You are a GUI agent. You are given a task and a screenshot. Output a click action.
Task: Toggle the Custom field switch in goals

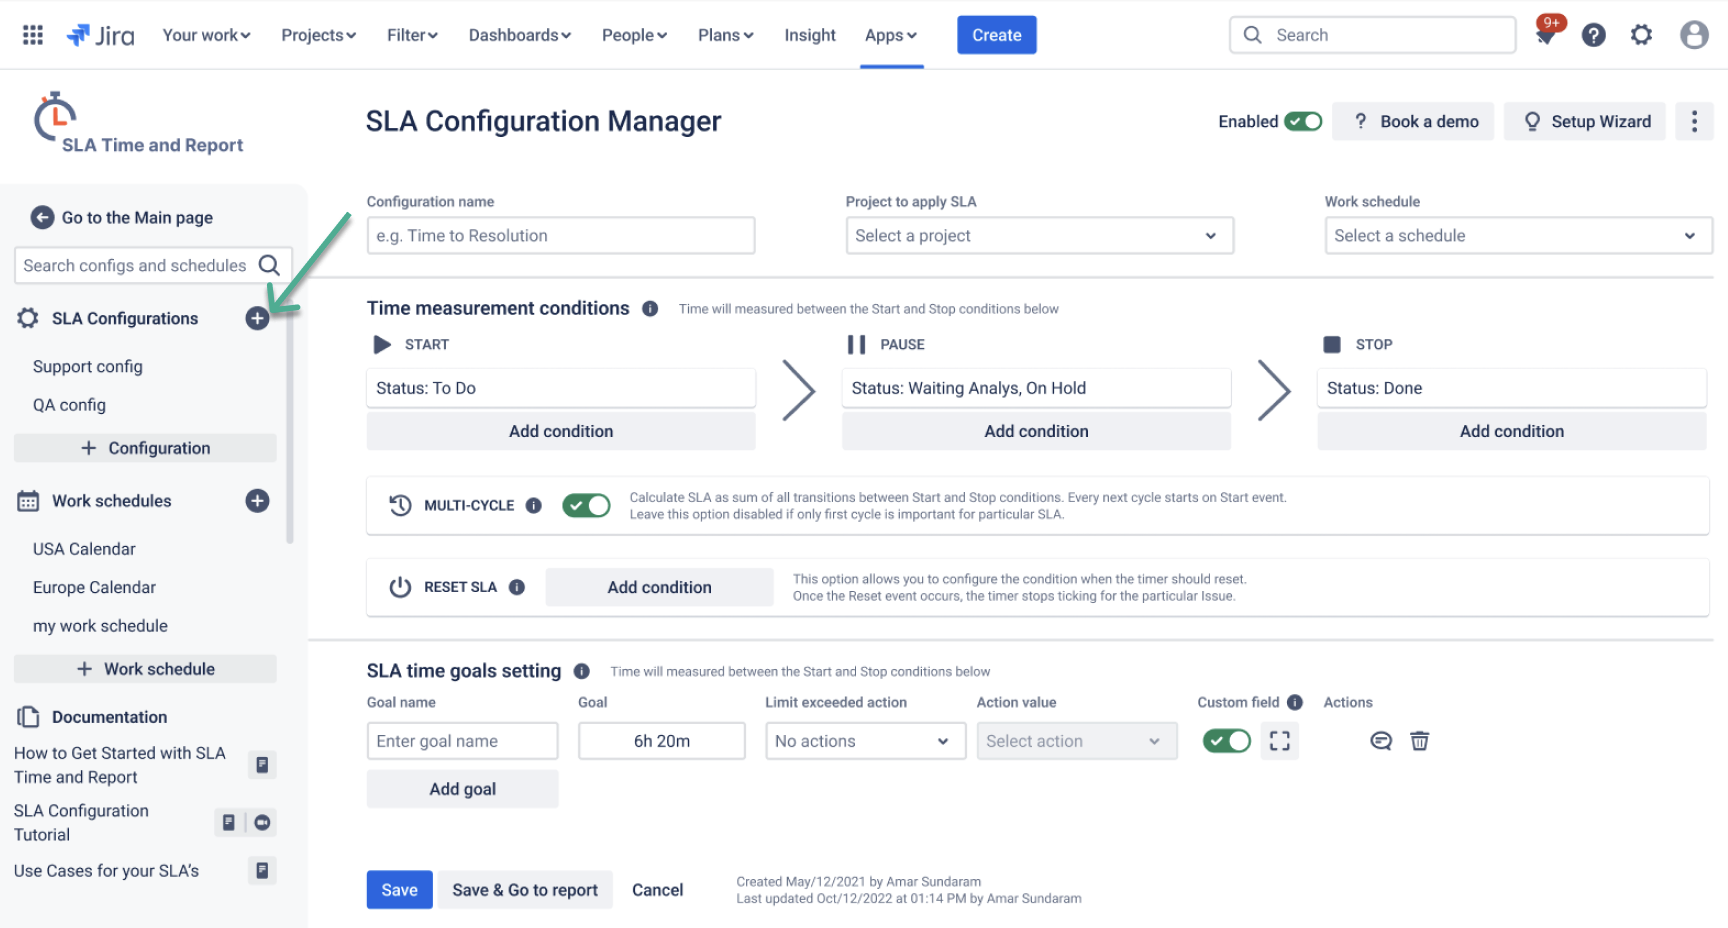click(x=1226, y=741)
